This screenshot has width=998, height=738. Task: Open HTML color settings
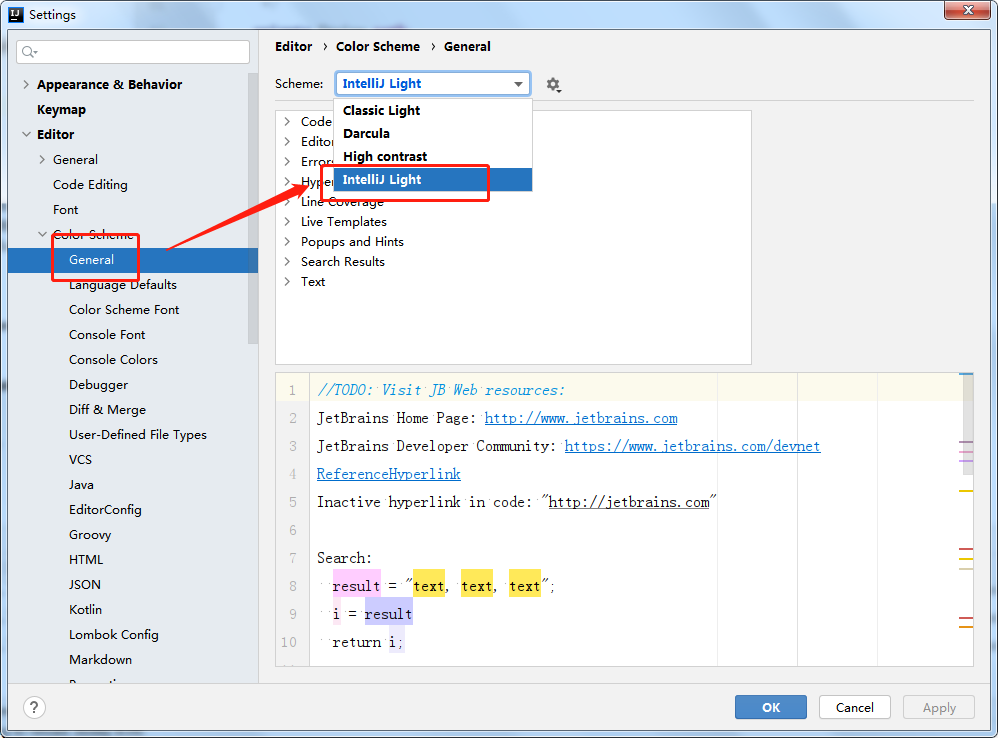click(x=86, y=560)
